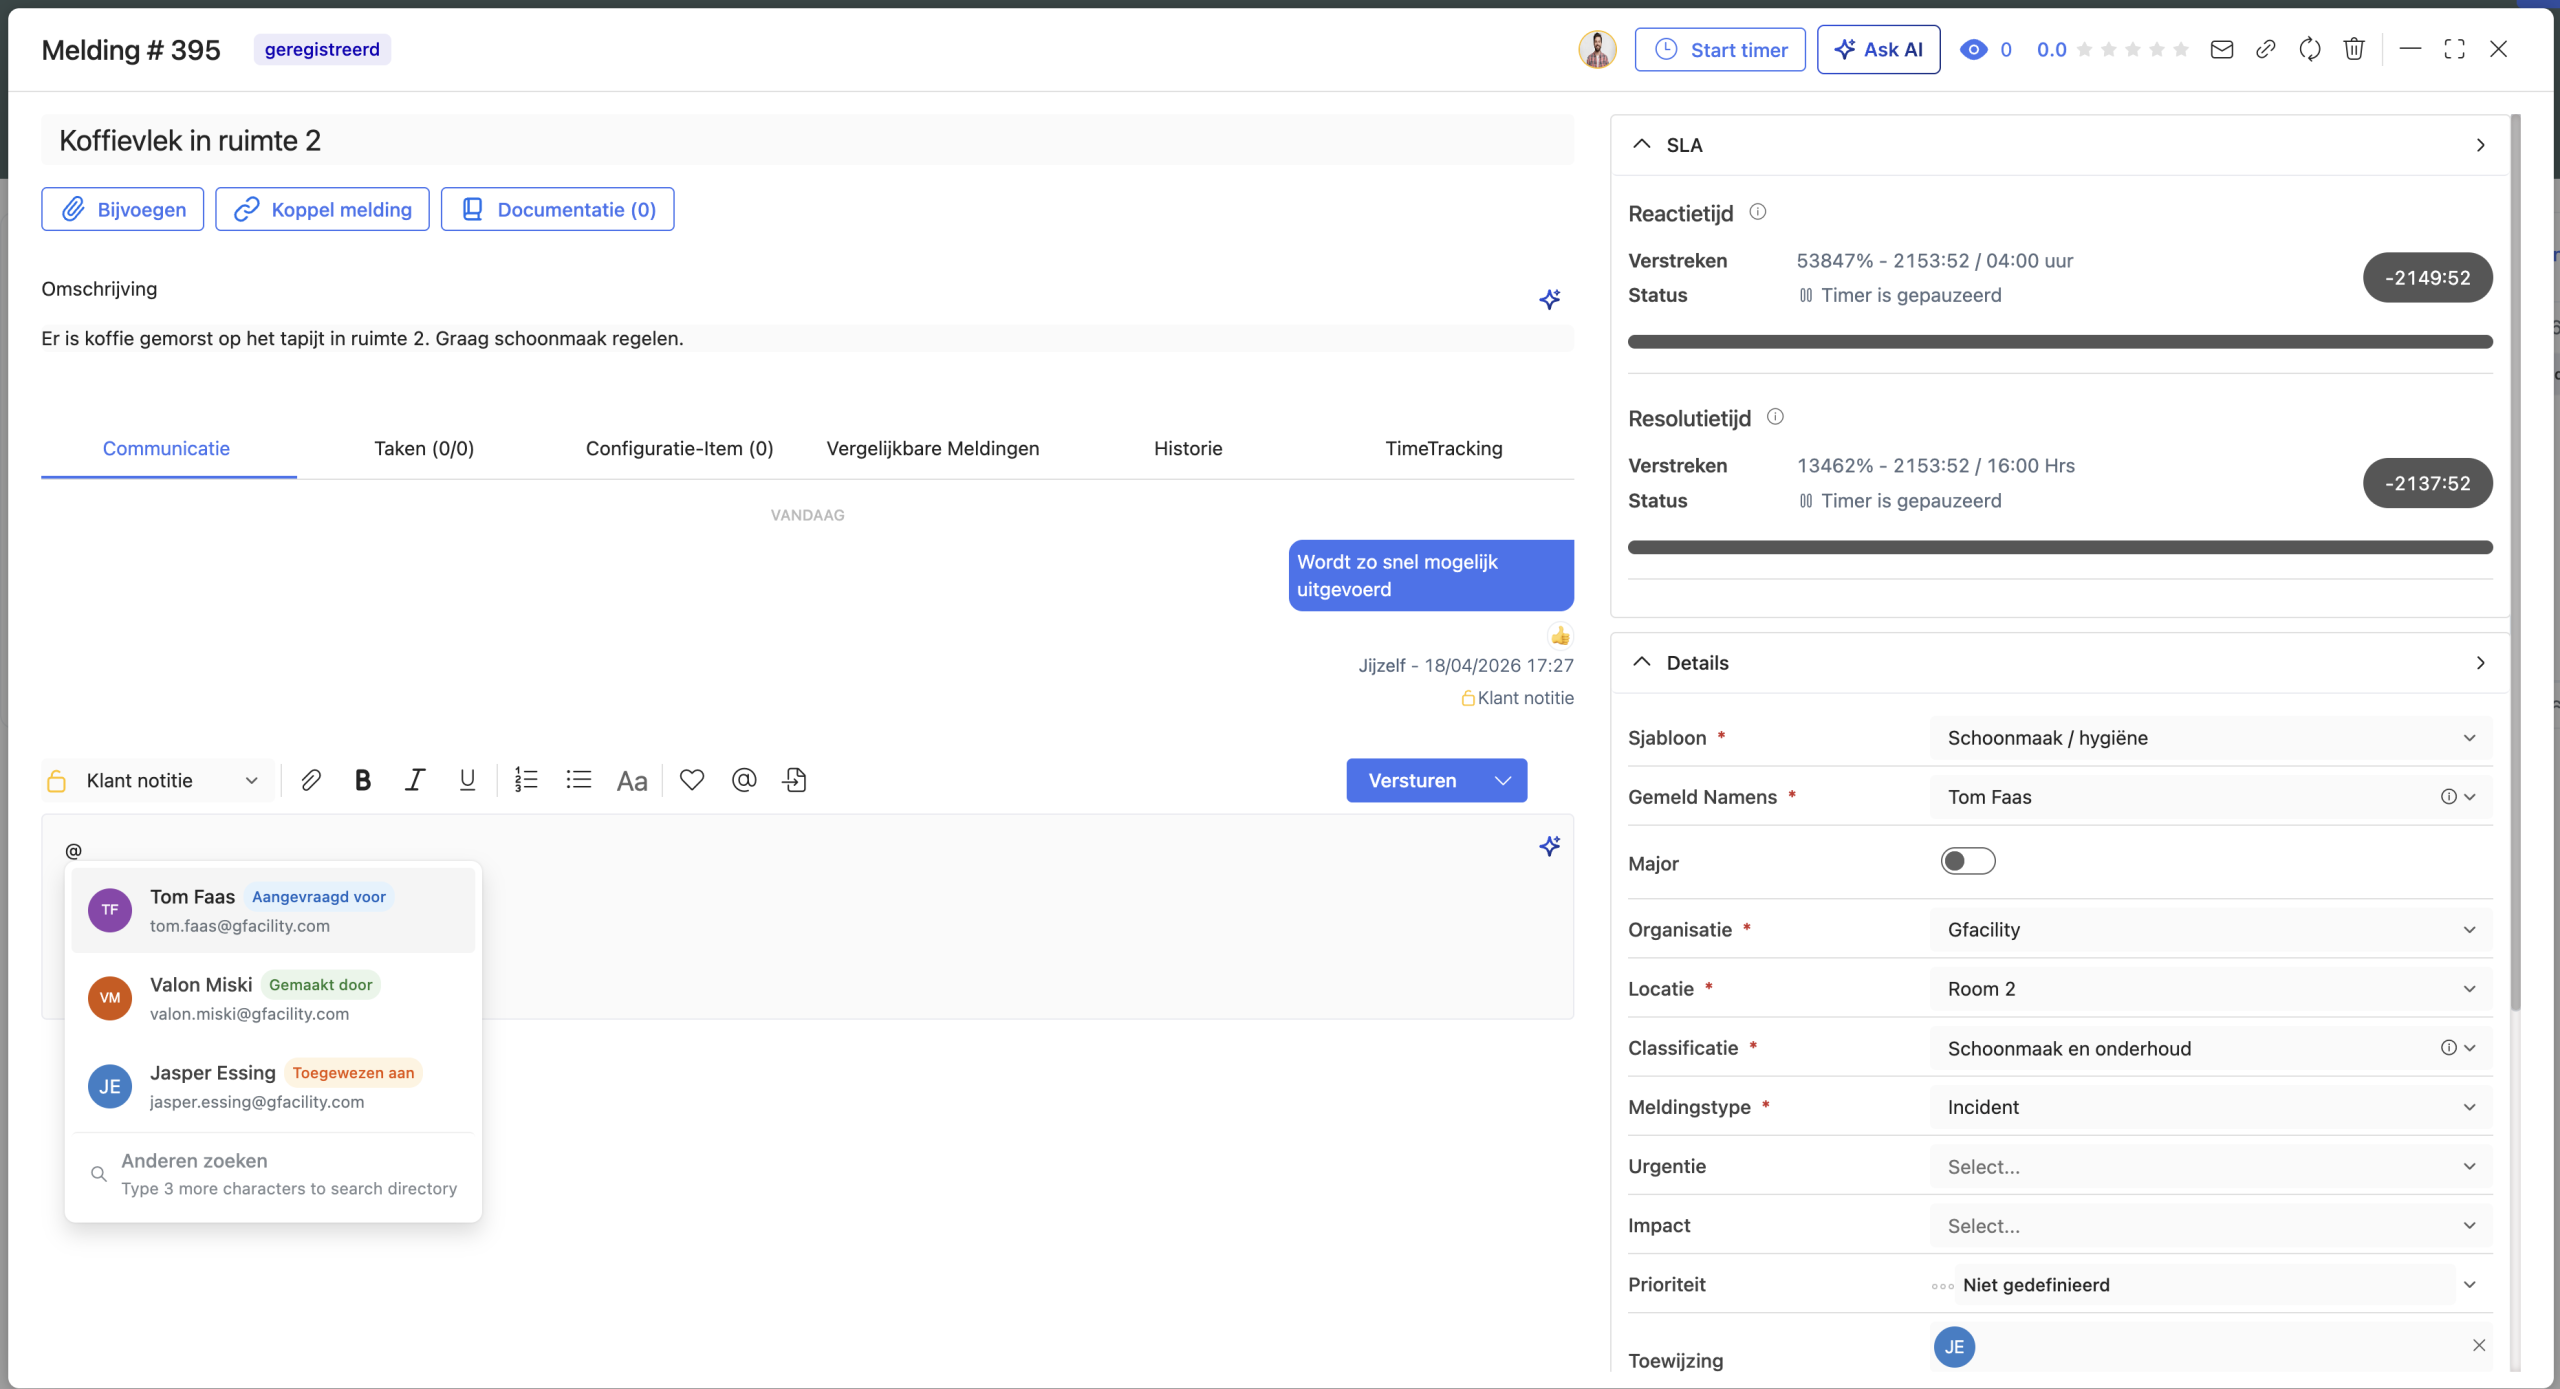This screenshot has height=1389, width=2560.
Task: Click the trash delete icon in header
Action: click(x=2354, y=49)
